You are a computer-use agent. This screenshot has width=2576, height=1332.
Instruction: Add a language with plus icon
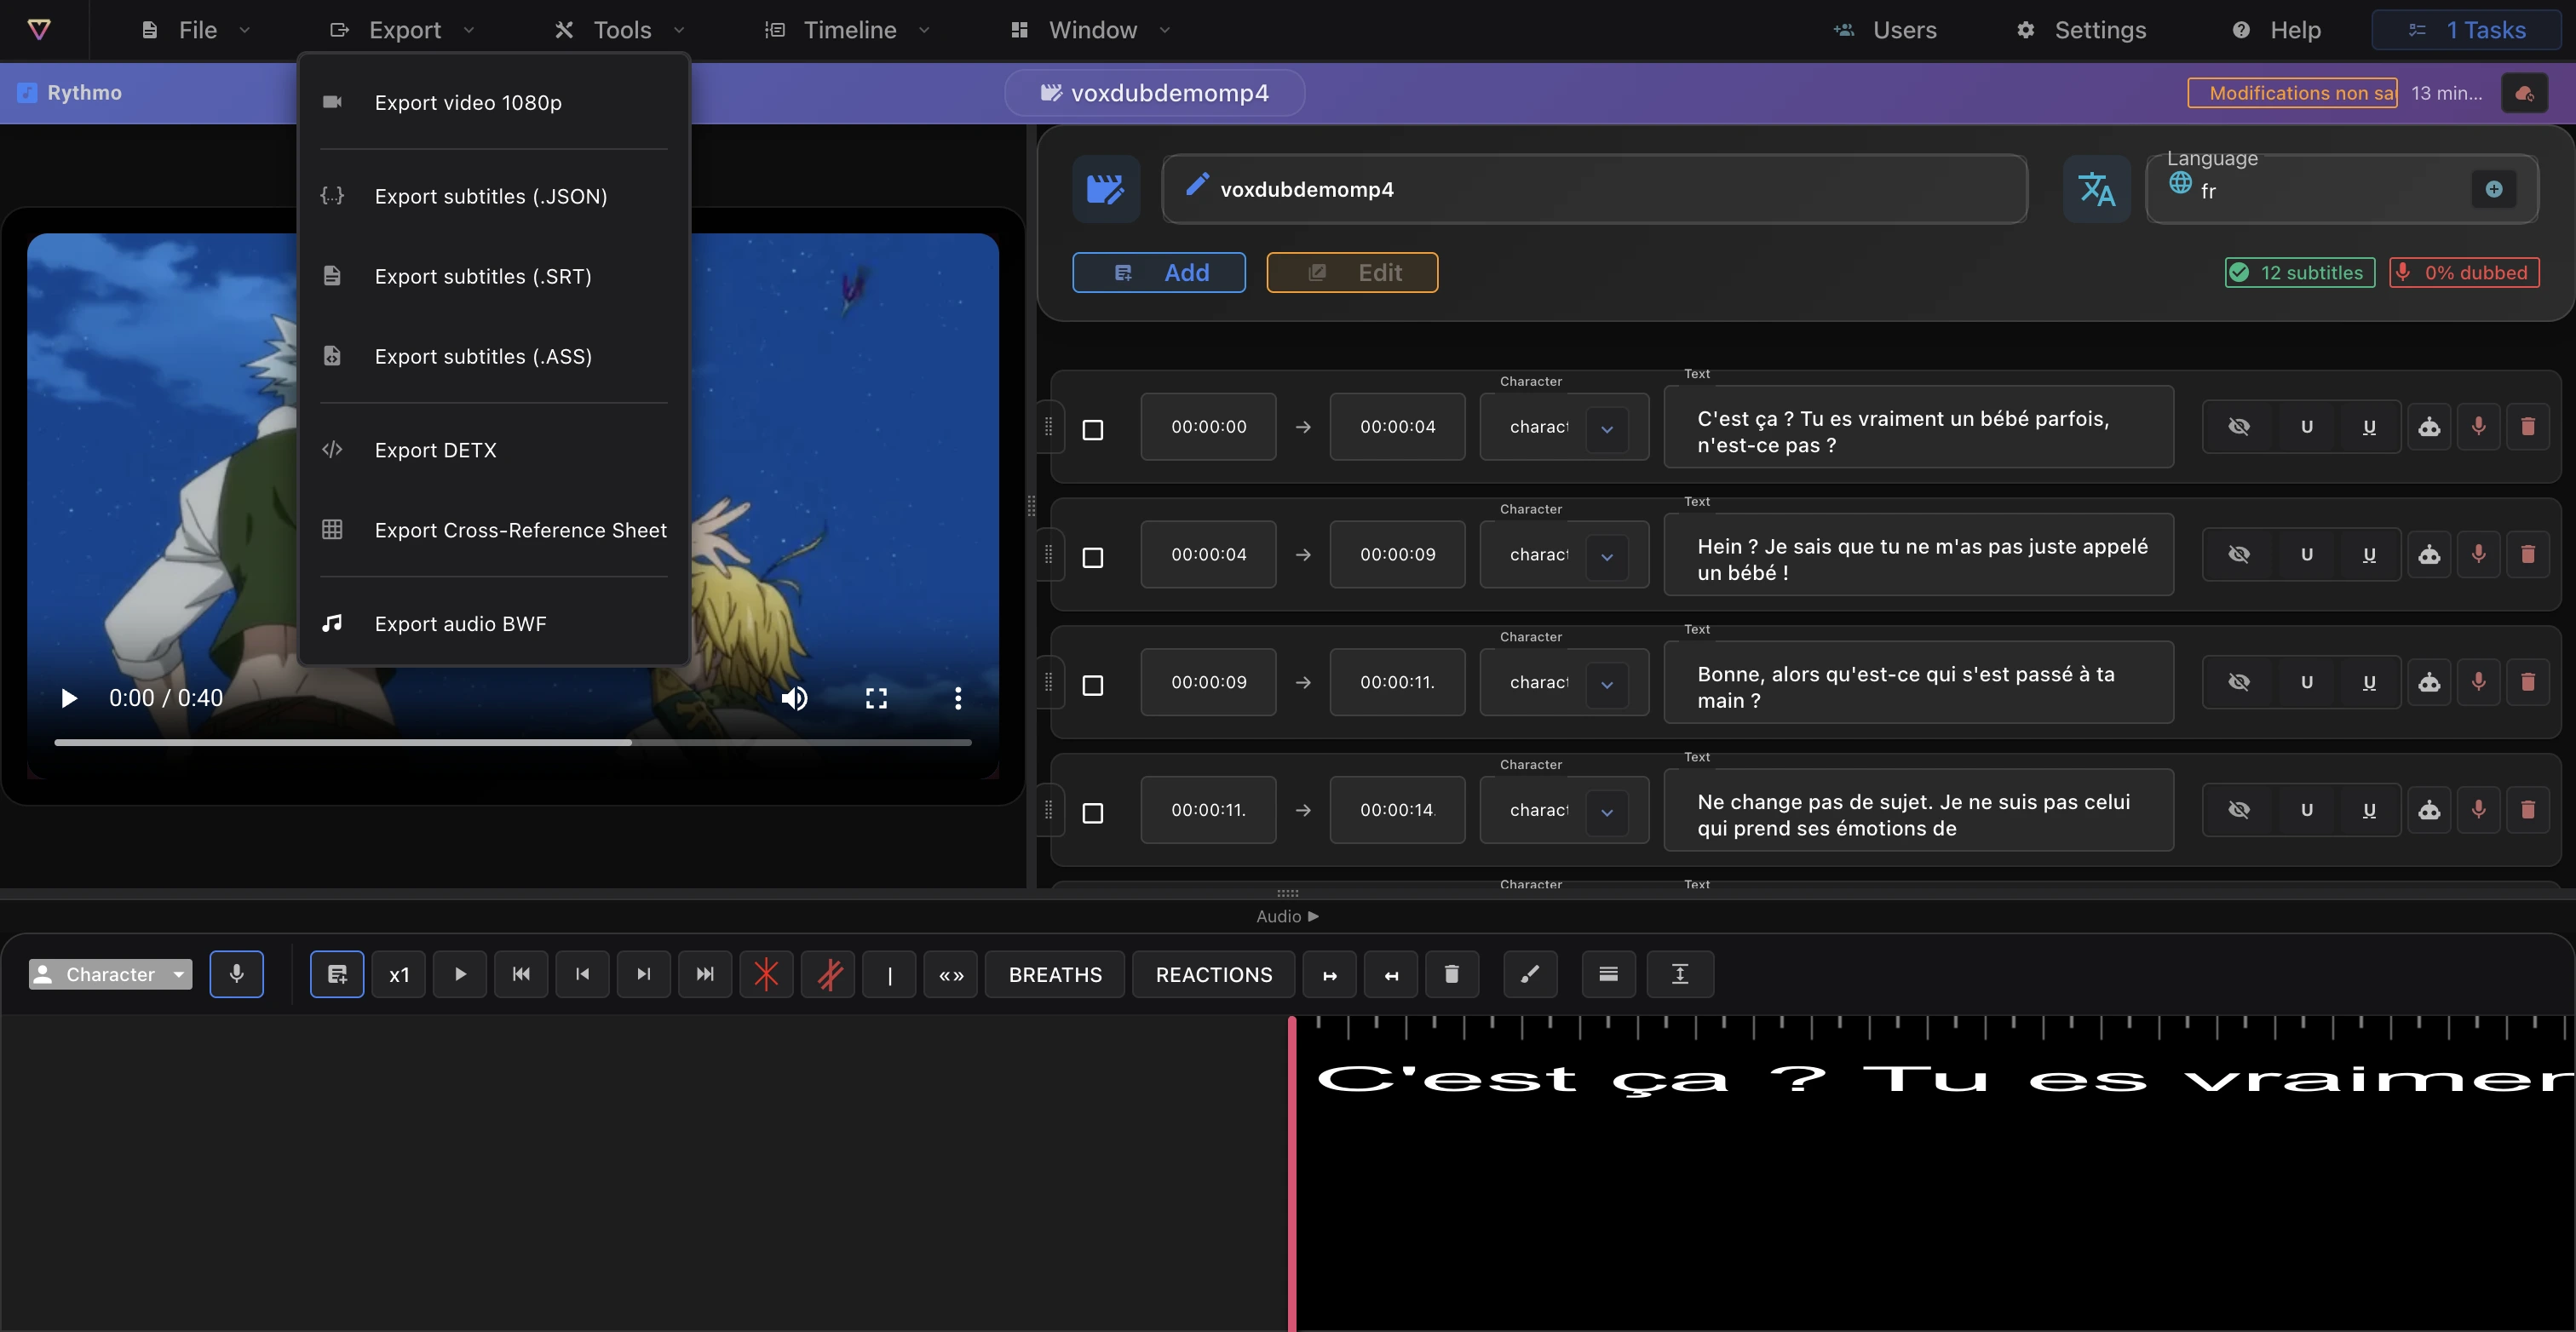coord(2494,189)
